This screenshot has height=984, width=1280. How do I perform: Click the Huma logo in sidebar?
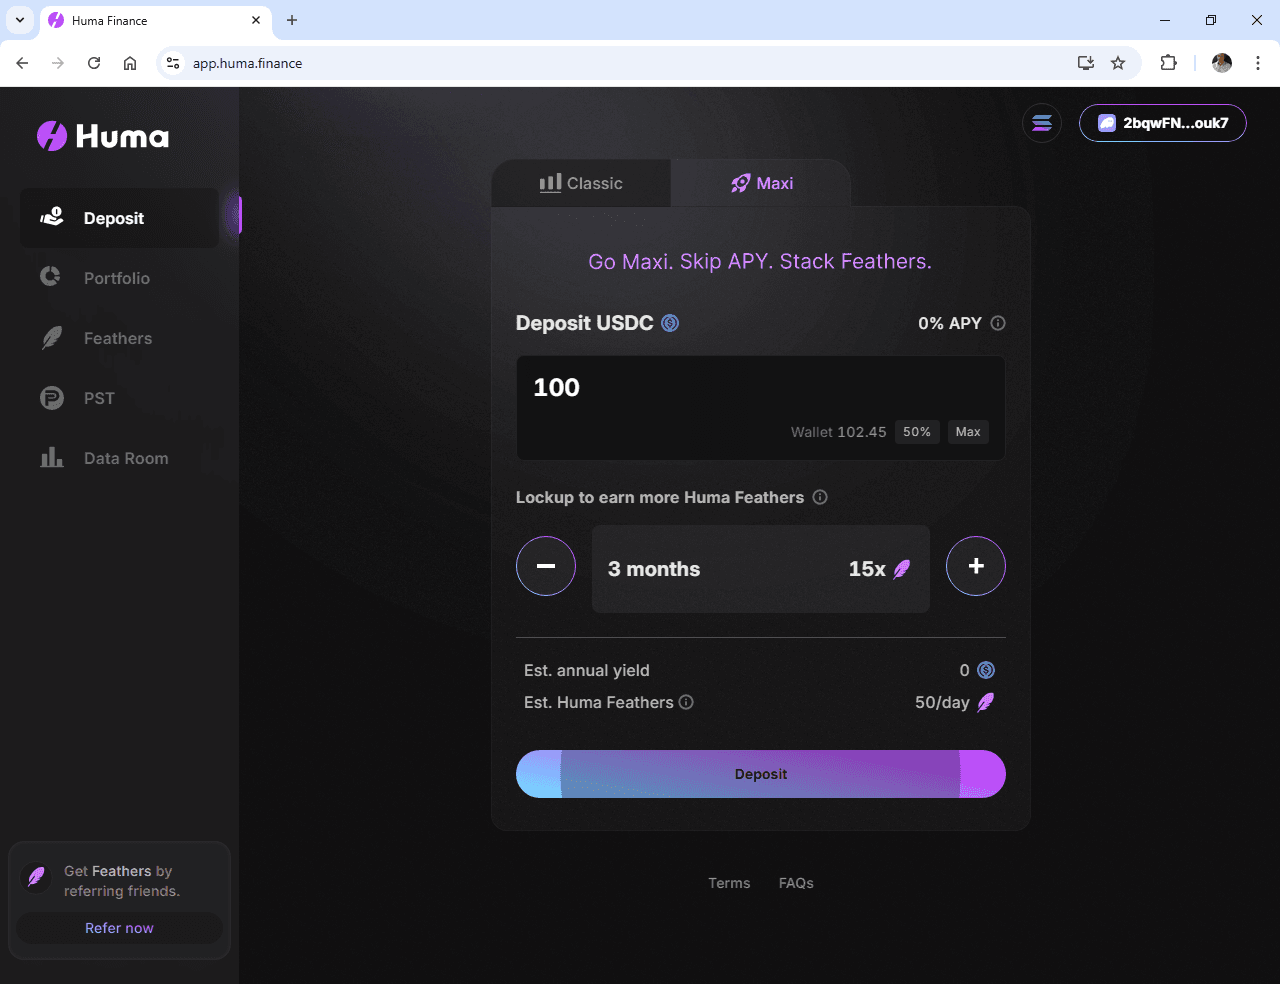pos(103,136)
